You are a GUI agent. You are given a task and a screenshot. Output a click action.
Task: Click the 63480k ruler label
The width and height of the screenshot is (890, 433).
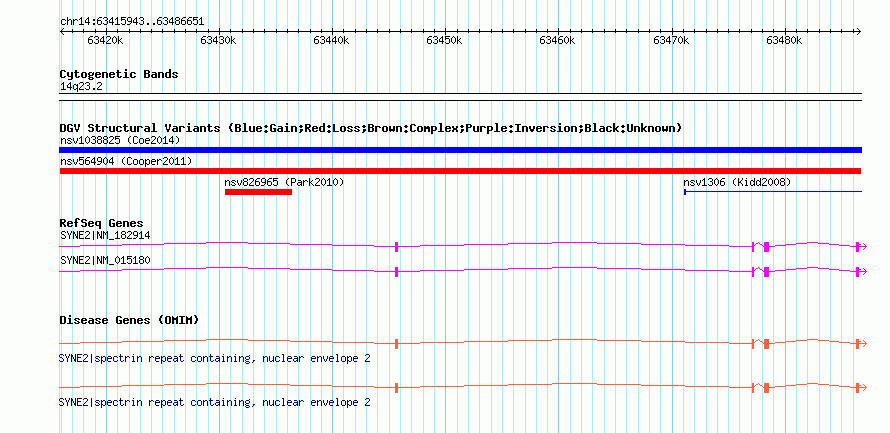(x=784, y=40)
